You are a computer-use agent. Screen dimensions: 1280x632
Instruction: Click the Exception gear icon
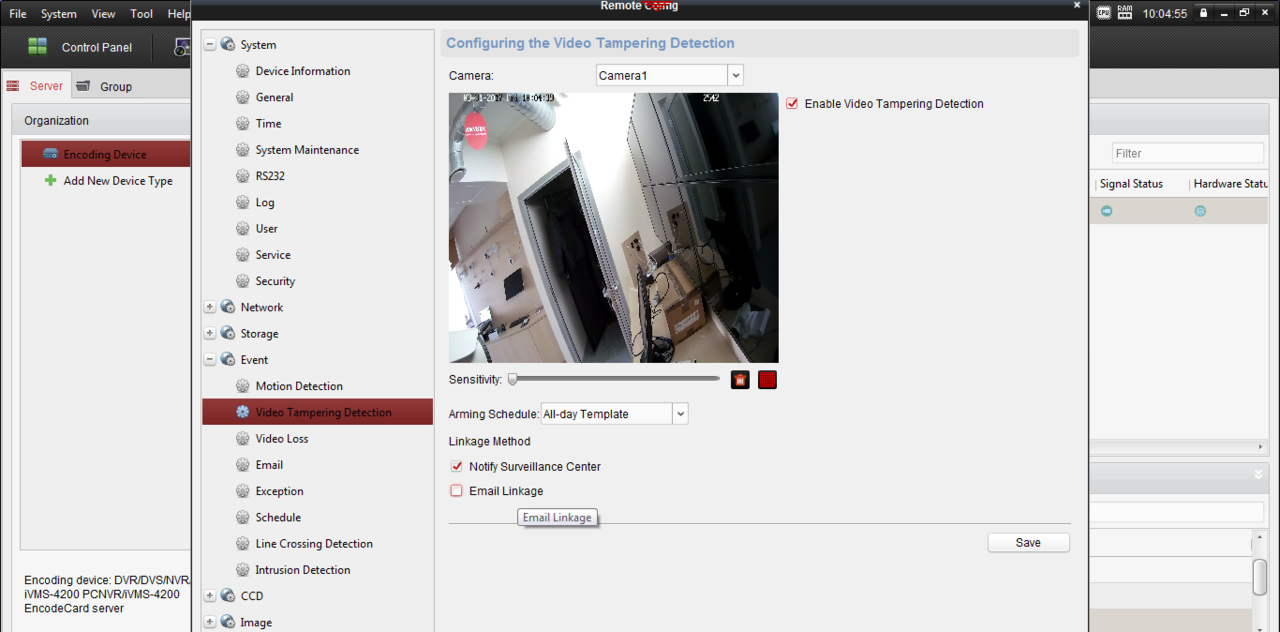point(242,491)
